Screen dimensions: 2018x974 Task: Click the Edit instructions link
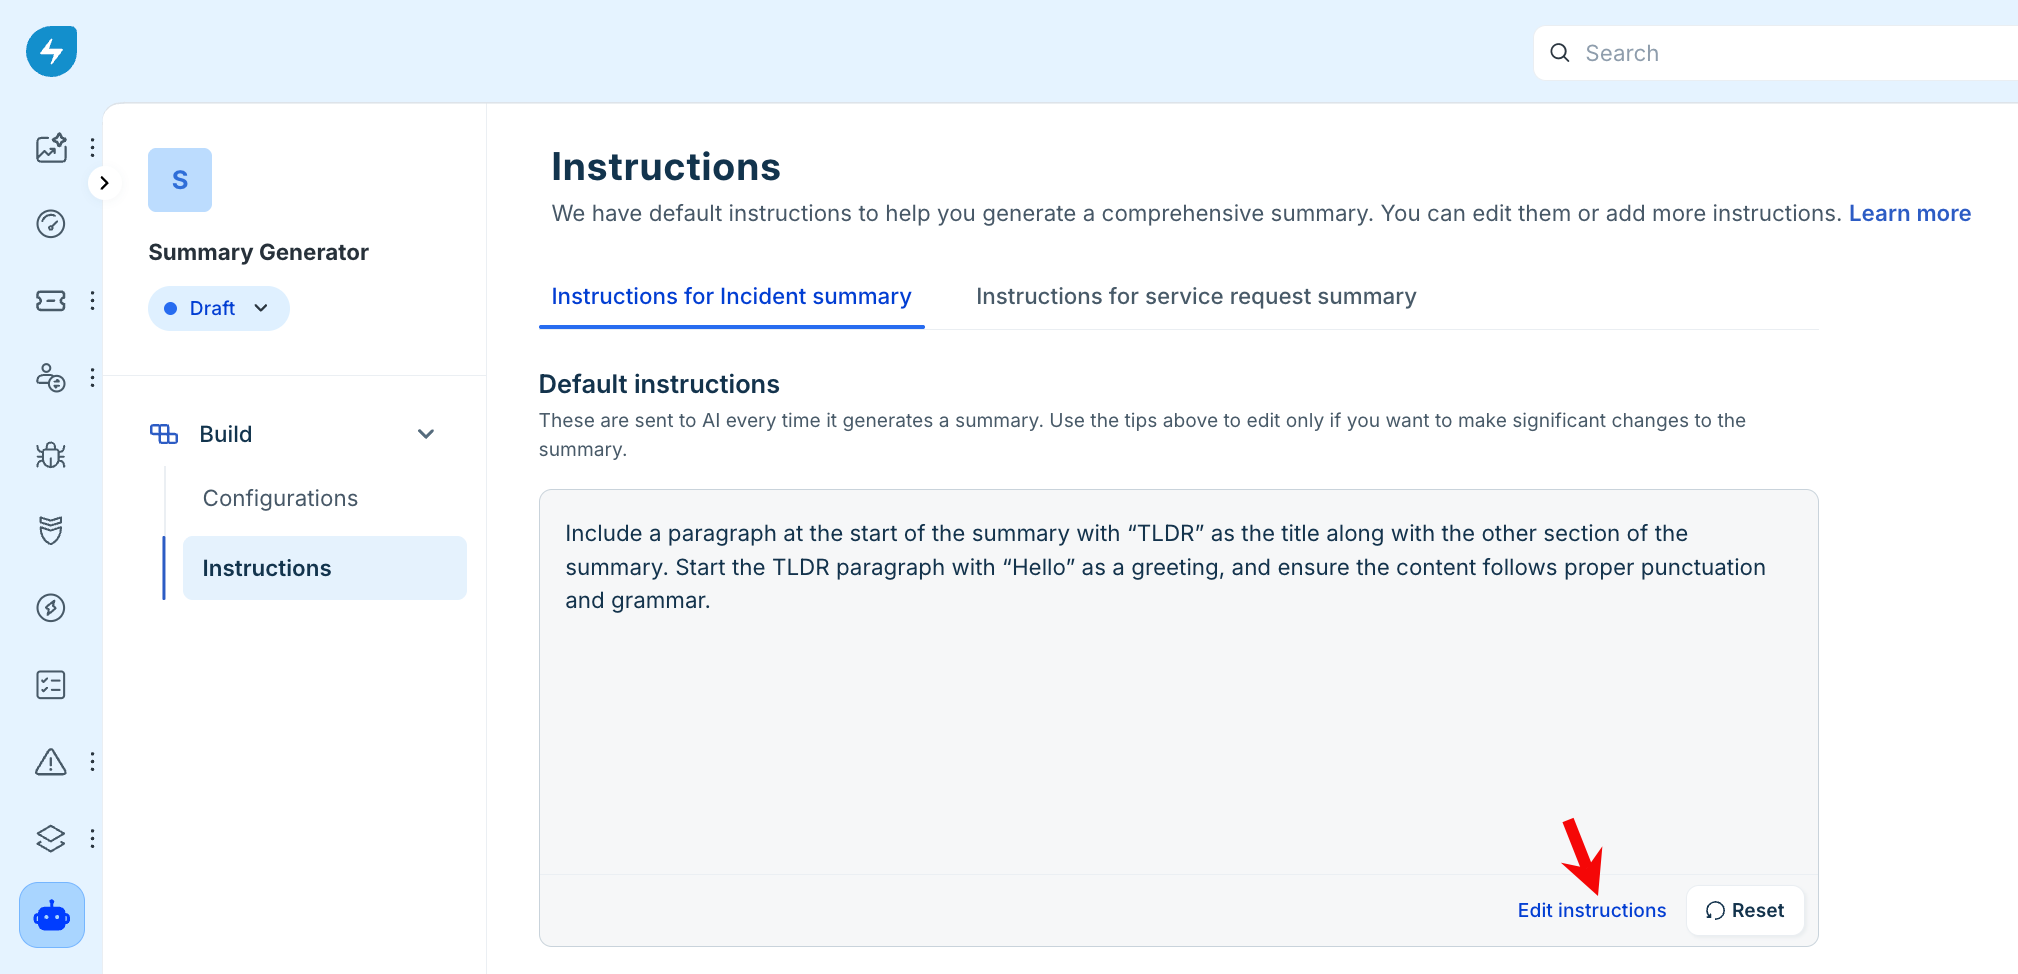[x=1592, y=910]
